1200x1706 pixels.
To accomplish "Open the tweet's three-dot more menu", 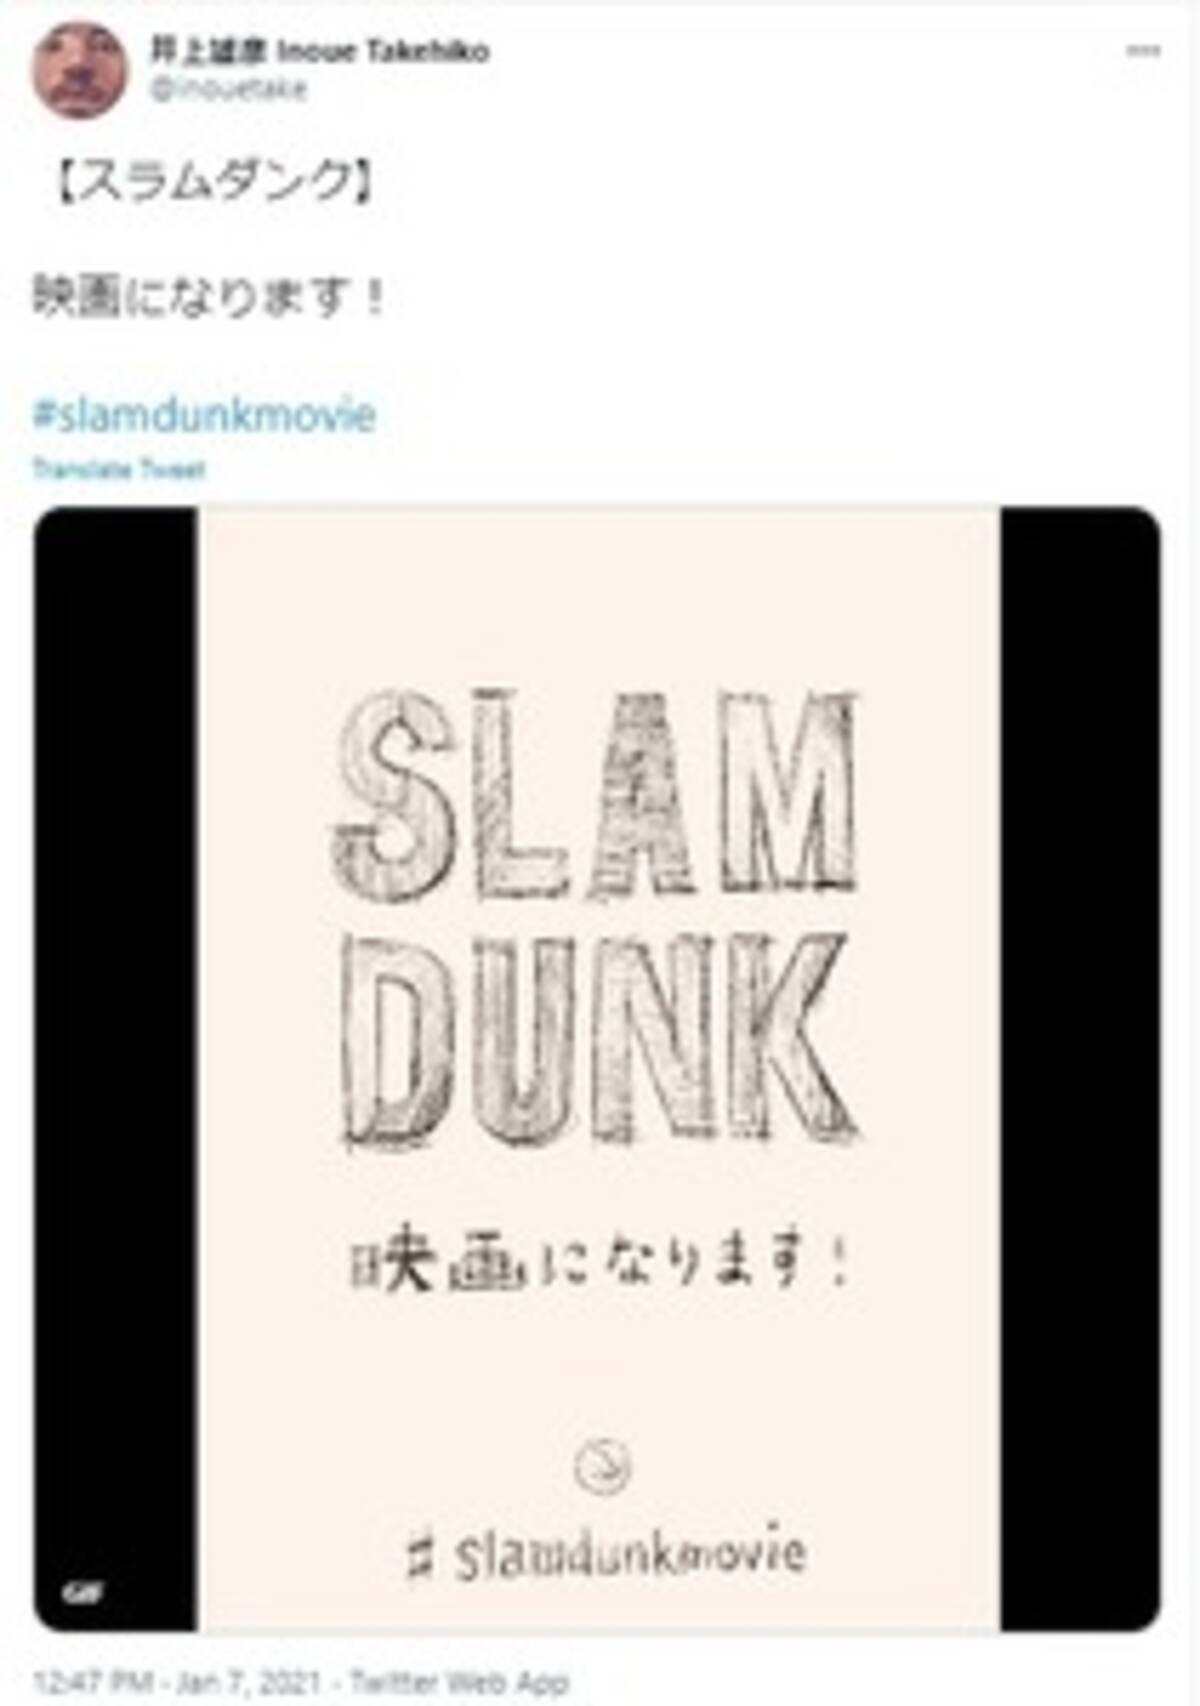I will (1143, 51).
